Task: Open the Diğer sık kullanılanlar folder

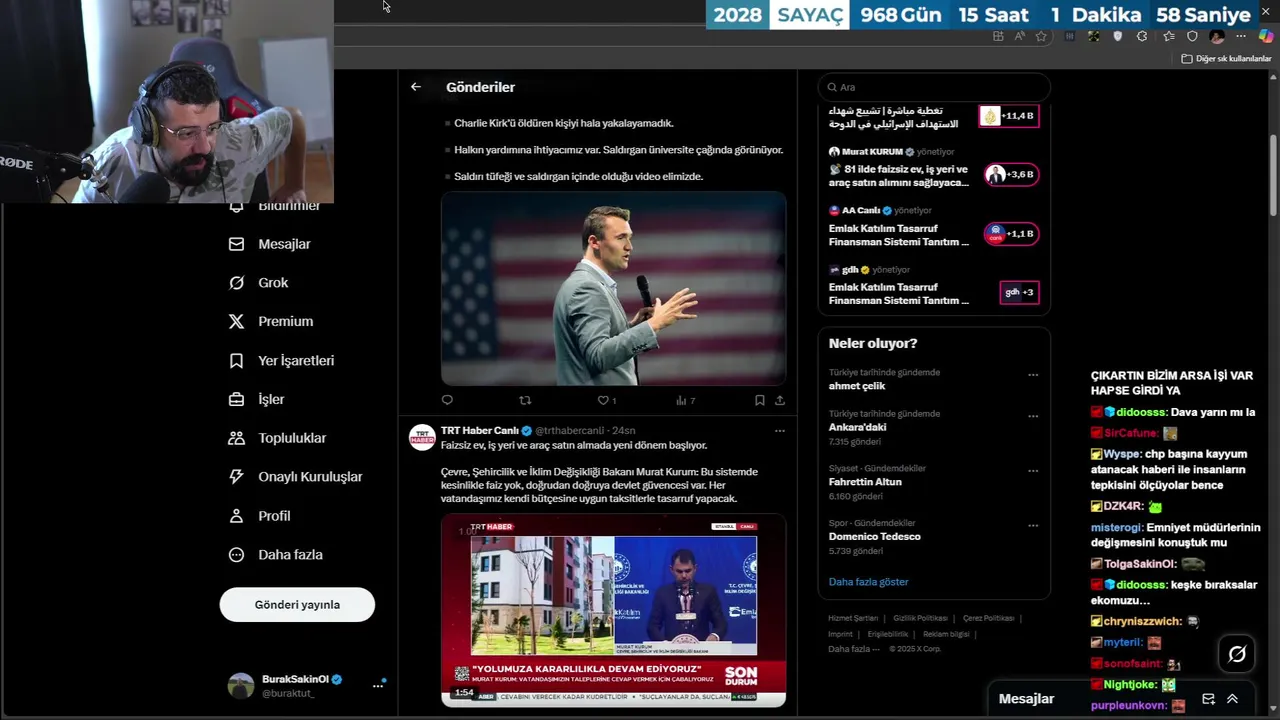Action: click(1226, 59)
